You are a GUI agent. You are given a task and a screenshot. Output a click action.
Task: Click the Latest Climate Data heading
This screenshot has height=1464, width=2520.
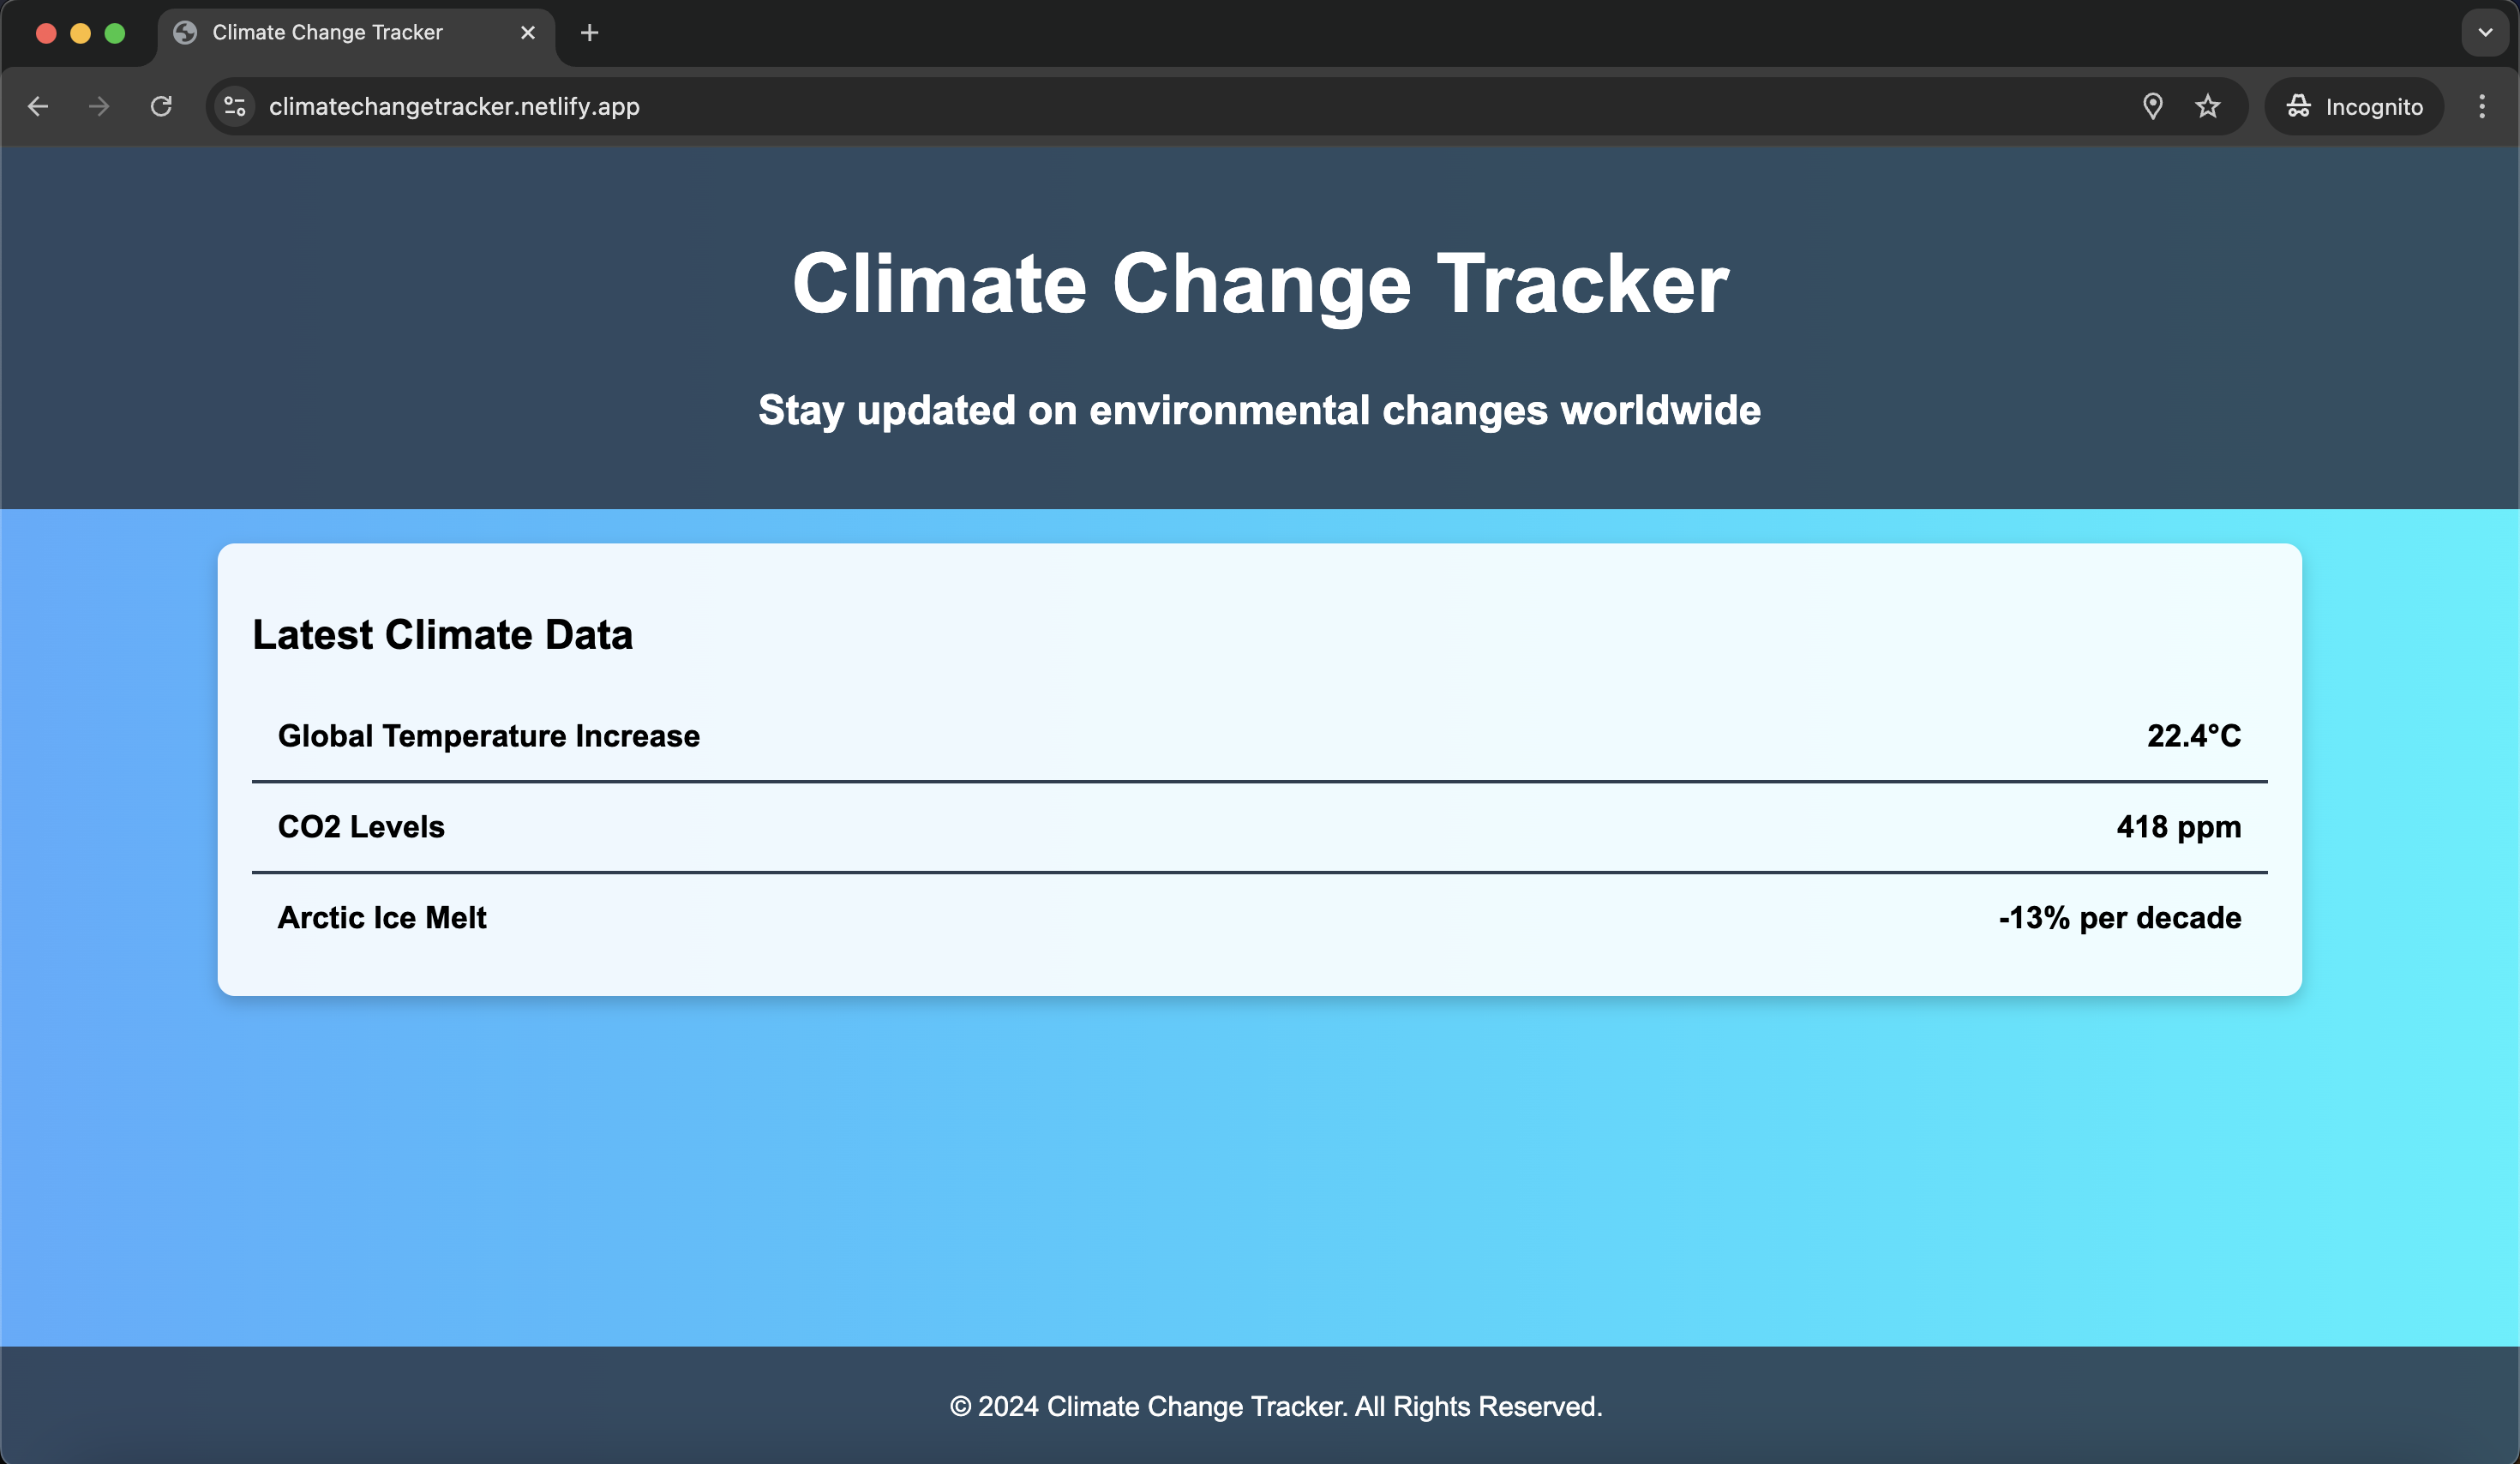(x=442, y=634)
